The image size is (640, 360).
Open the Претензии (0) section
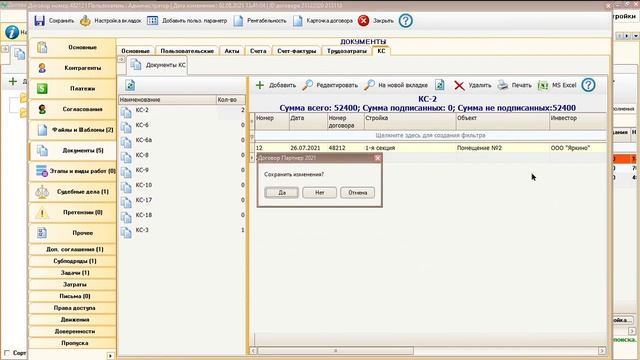[73, 212]
